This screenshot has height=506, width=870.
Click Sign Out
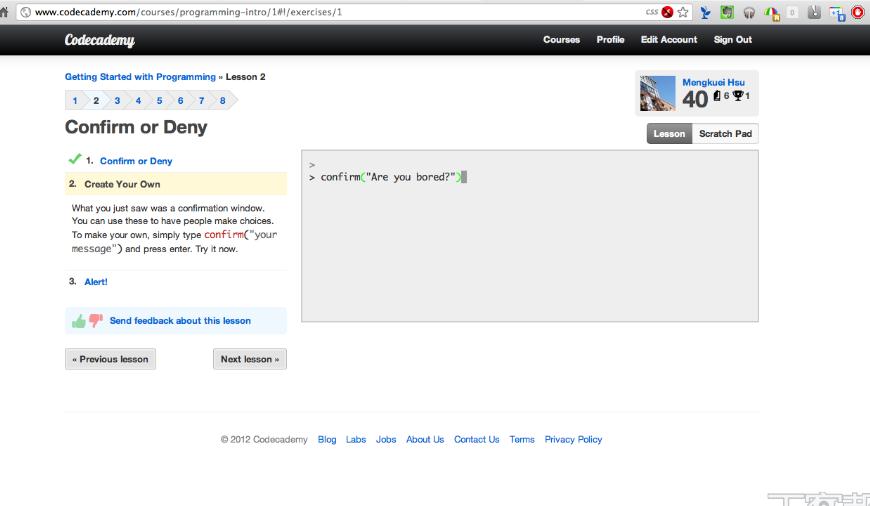click(732, 39)
